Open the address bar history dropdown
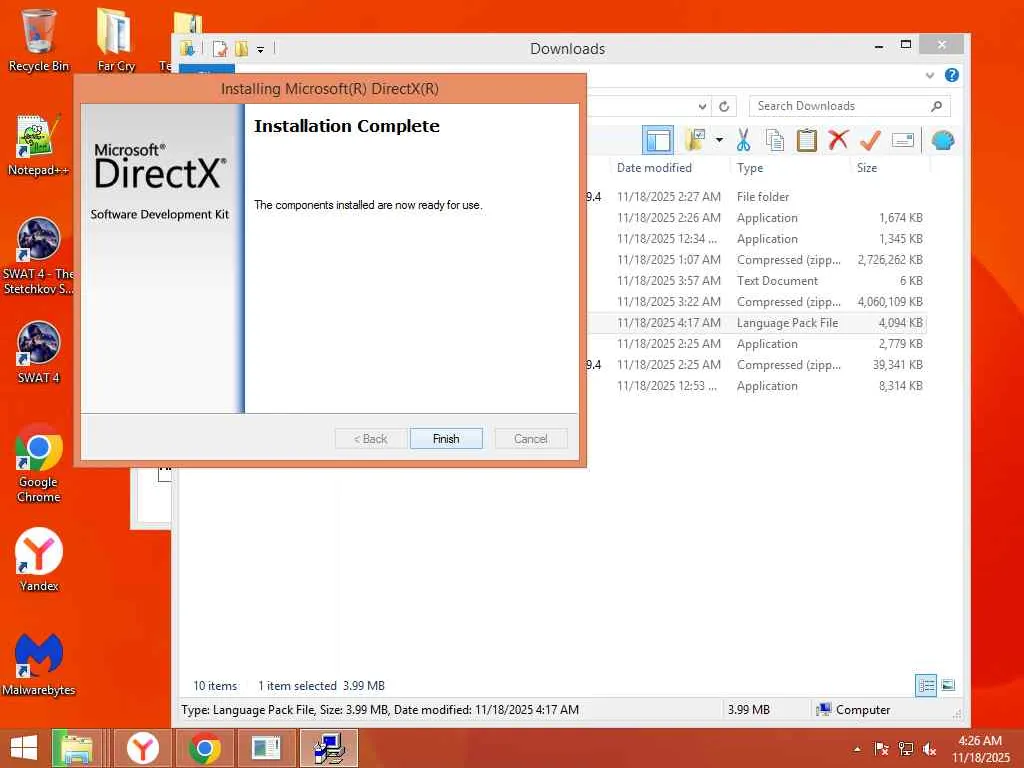Viewport: 1024px width, 768px height. click(x=702, y=106)
